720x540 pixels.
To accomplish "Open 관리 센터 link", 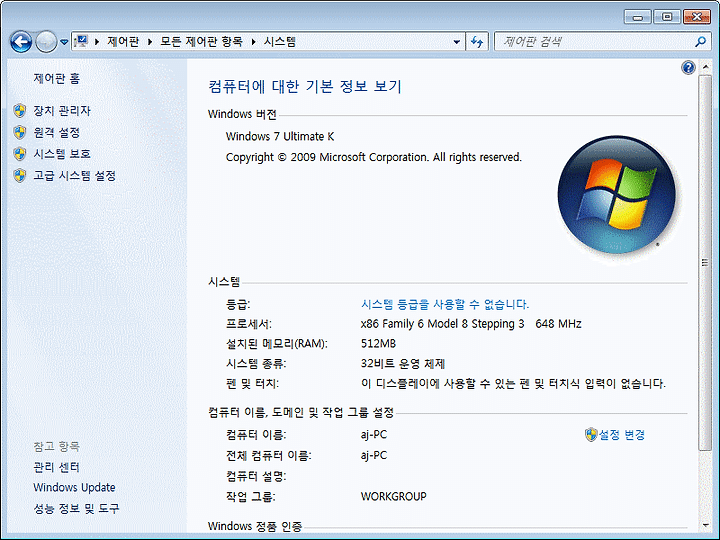I will click(x=56, y=467).
